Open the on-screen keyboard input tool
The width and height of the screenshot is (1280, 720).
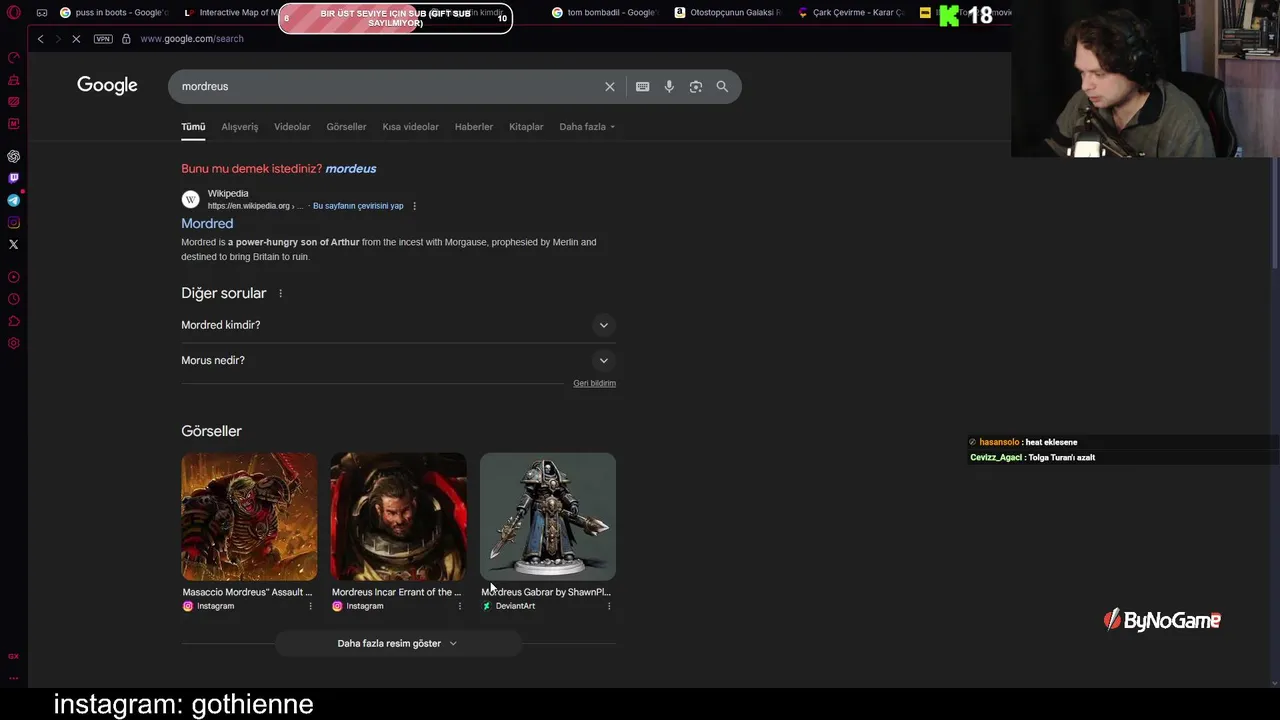pyautogui.click(x=643, y=87)
